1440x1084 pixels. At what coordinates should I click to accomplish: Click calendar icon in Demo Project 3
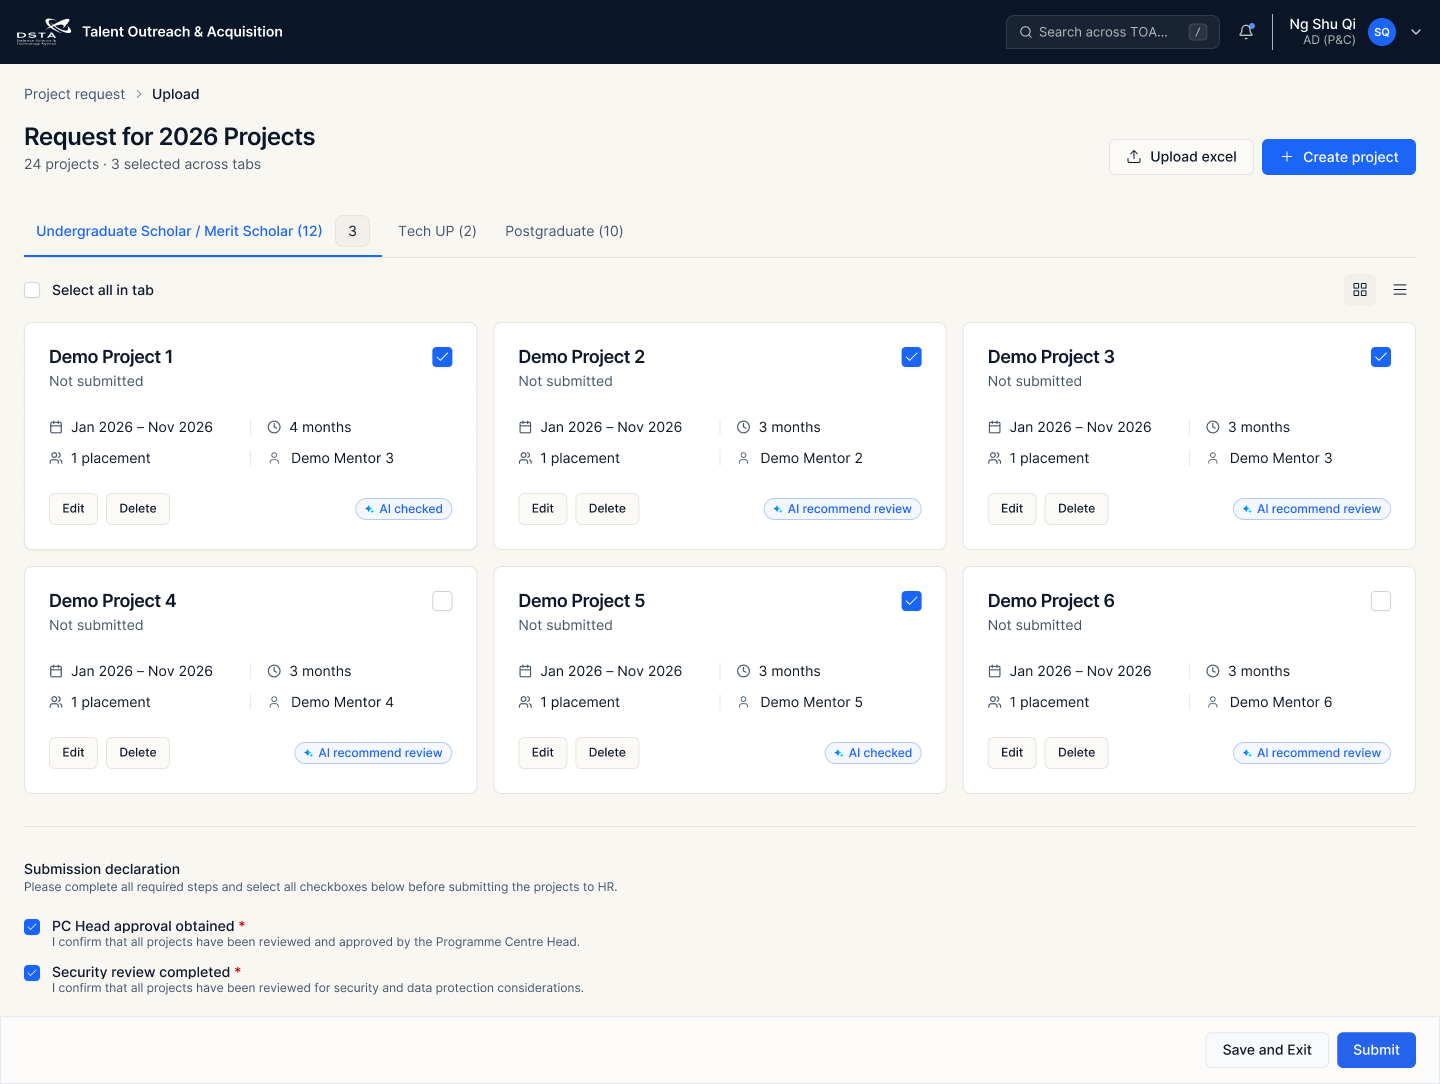pyautogui.click(x=994, y=427)
